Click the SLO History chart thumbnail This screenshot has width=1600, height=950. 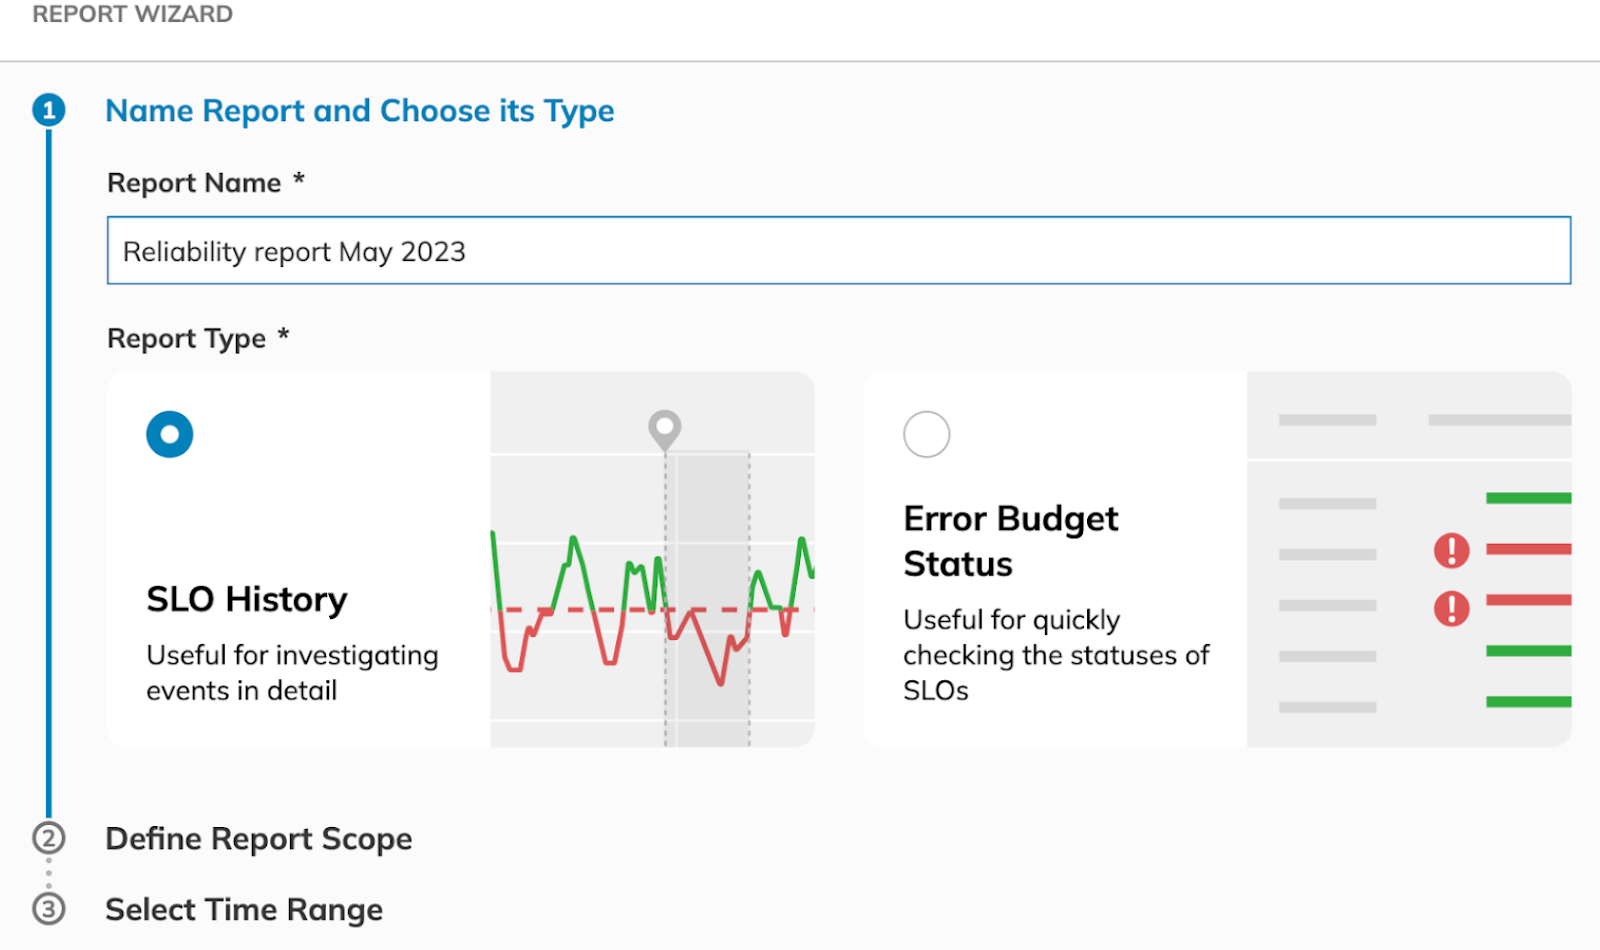652,560
